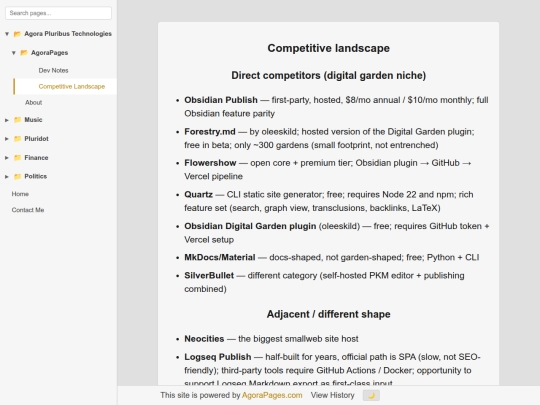Open View History in the footer
540x405 pixels.
332,395
